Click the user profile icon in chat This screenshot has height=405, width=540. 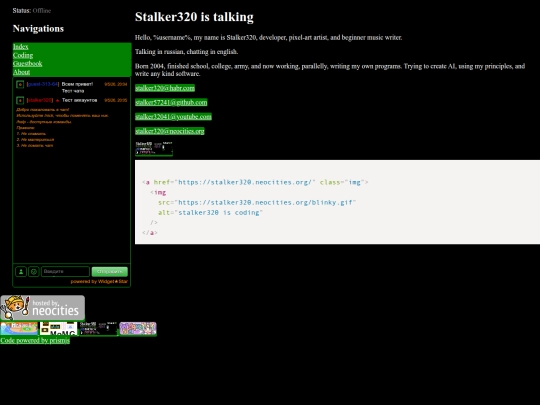pos(21,272)
